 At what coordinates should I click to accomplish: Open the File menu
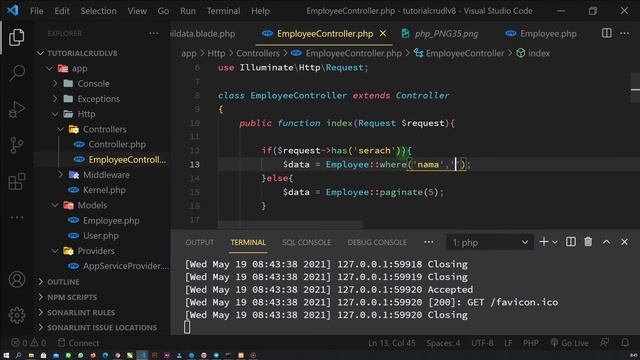pos(36,11)
